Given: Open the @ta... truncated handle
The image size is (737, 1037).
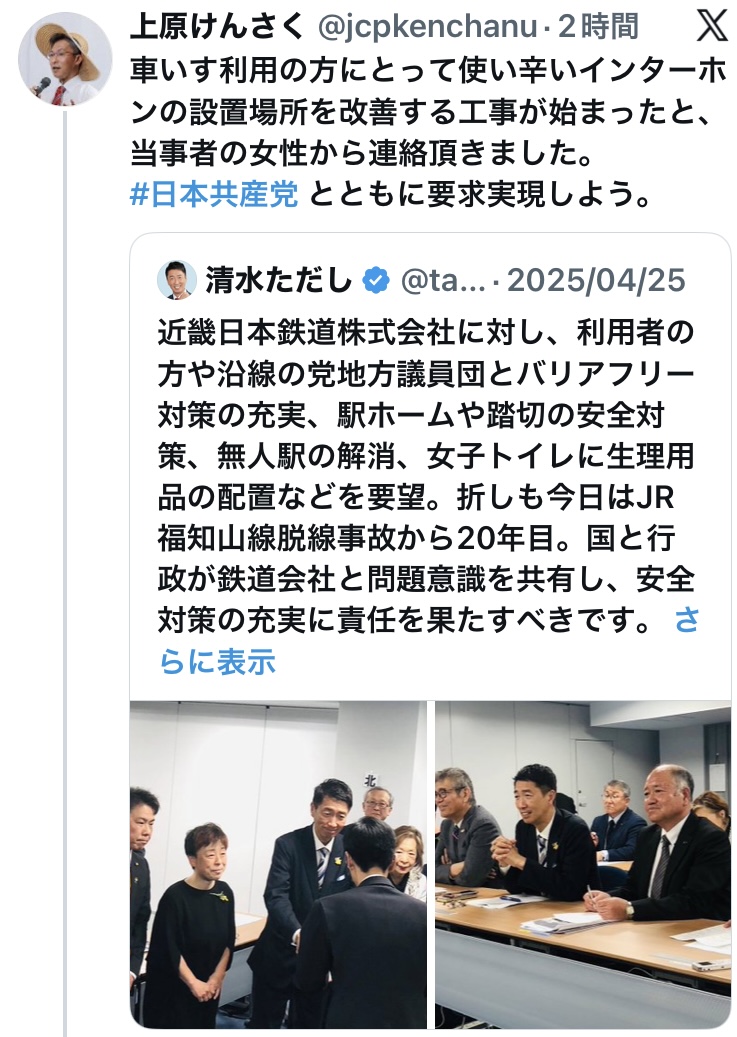Looking at the screenshot, I should click(x=443, y=280).
